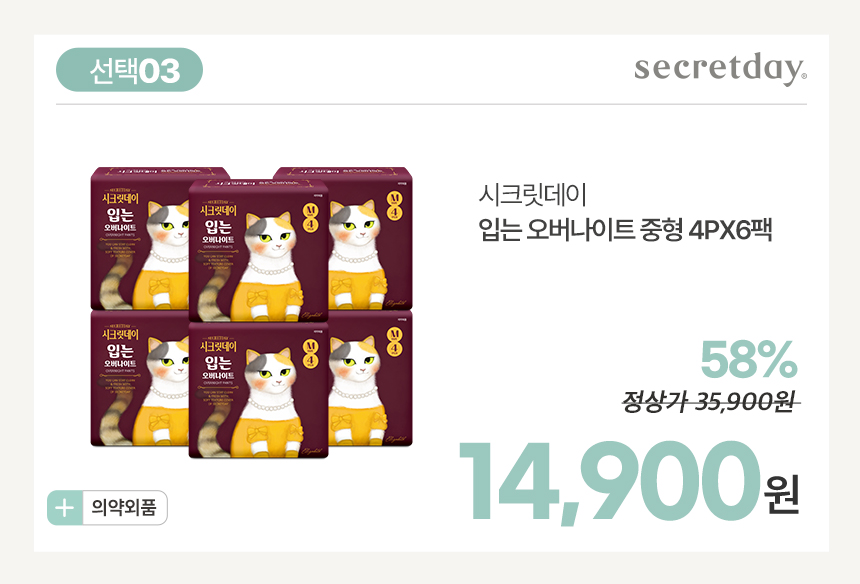Viewport: 860px width, 584px height.
Task: Click the green plus icon
Action: [x=65, y=508]
